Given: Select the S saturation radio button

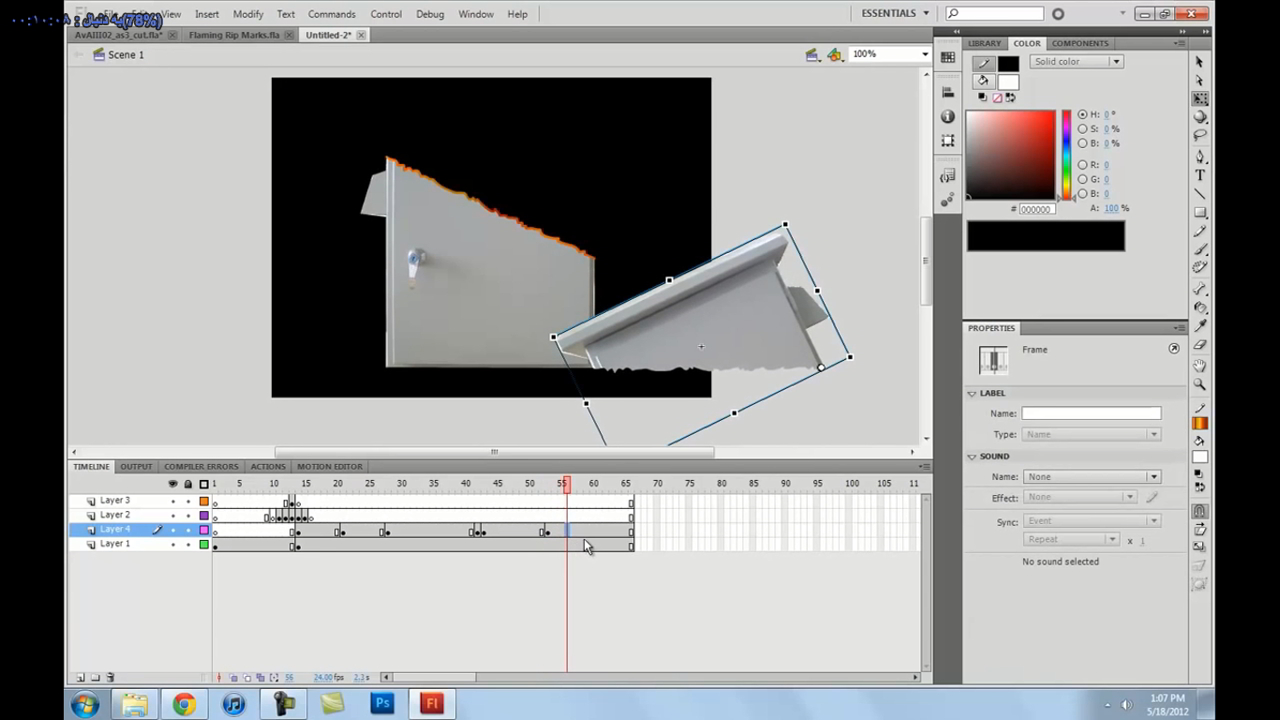Looking at the screenshot, I should click(1083, 129).
